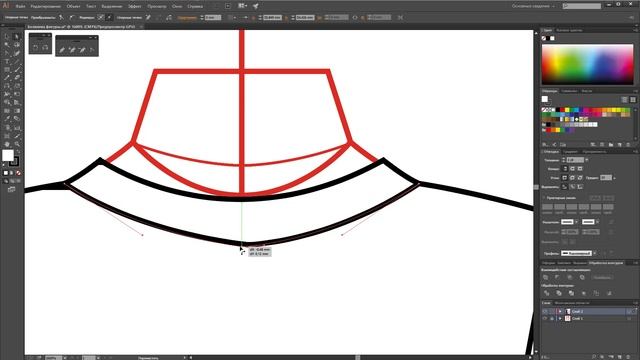
Task: Open the Окно menu
Action: click(177, 7)
